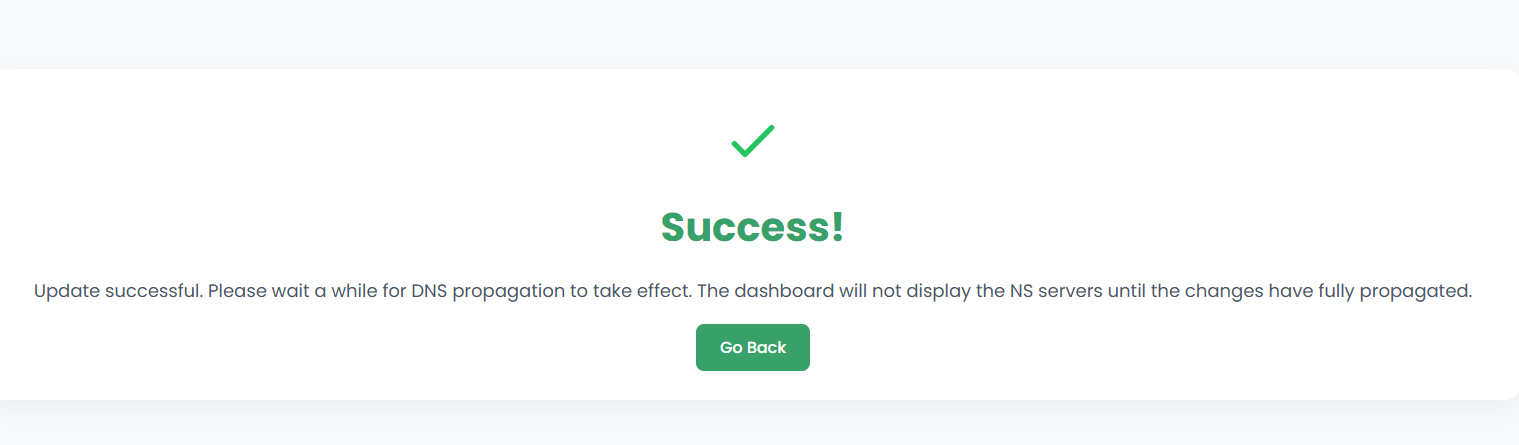
Task: Click the "Go" text on green button
Action: (x=731, y=348)
